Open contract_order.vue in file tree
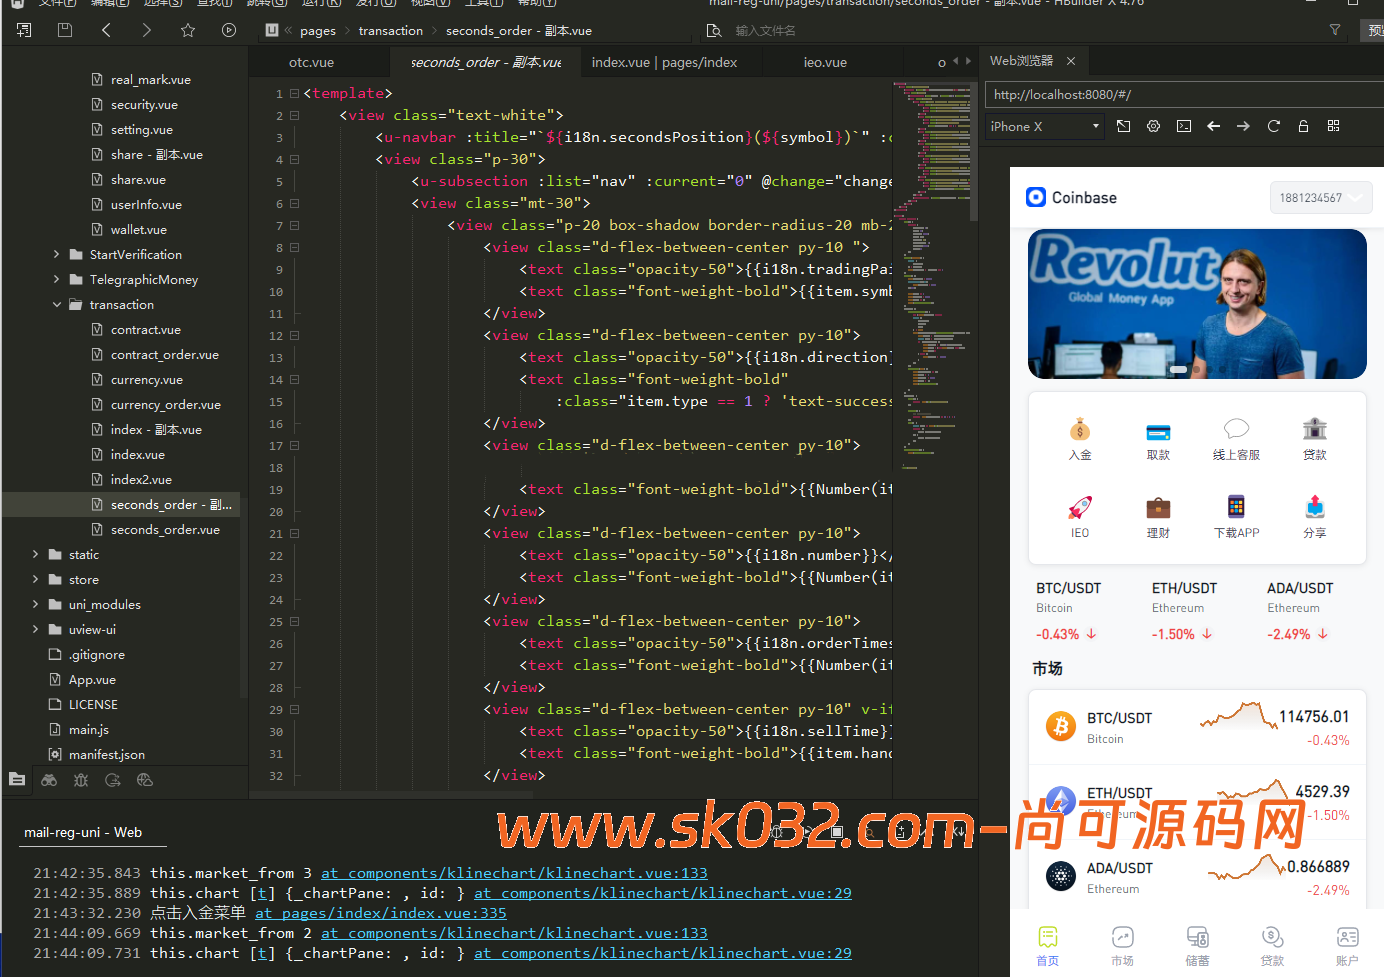 coord(164,355)
